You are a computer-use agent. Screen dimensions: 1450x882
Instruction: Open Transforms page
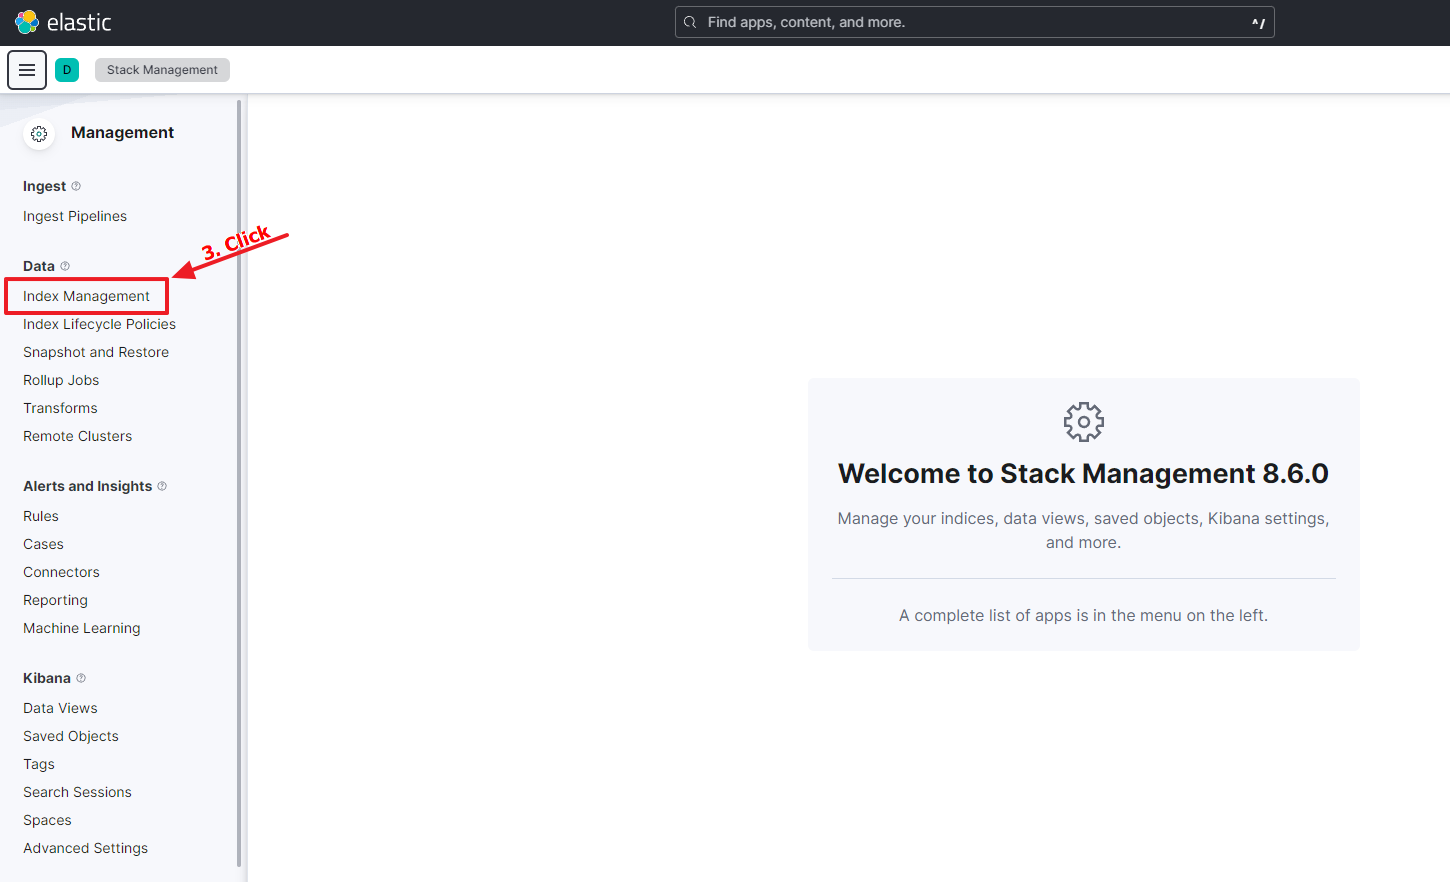pyautogui.click(x=60, y=408)
